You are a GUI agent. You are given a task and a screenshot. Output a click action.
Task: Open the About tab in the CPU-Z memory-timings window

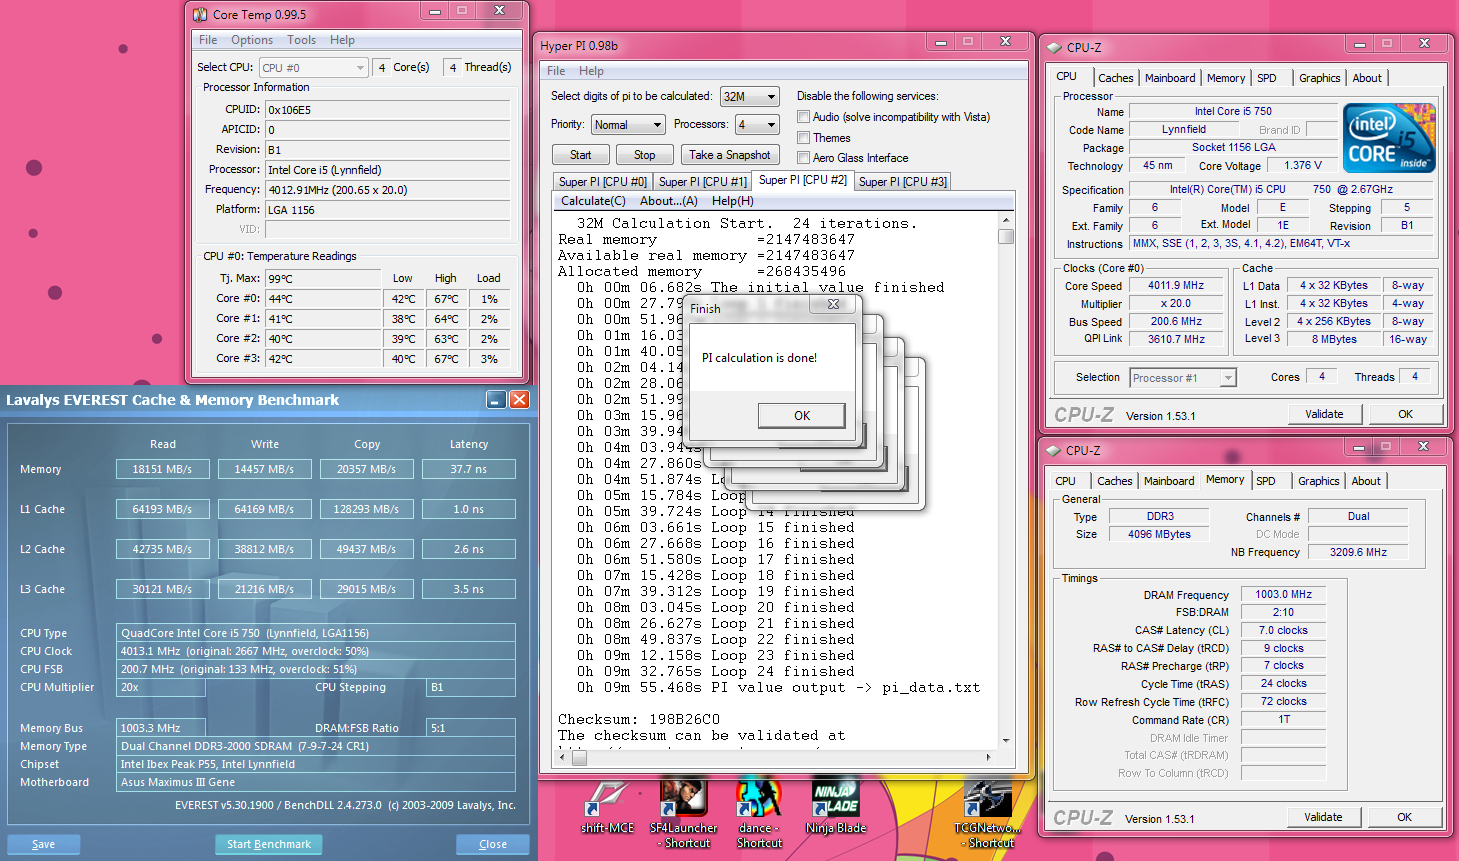coord(1366,481)
